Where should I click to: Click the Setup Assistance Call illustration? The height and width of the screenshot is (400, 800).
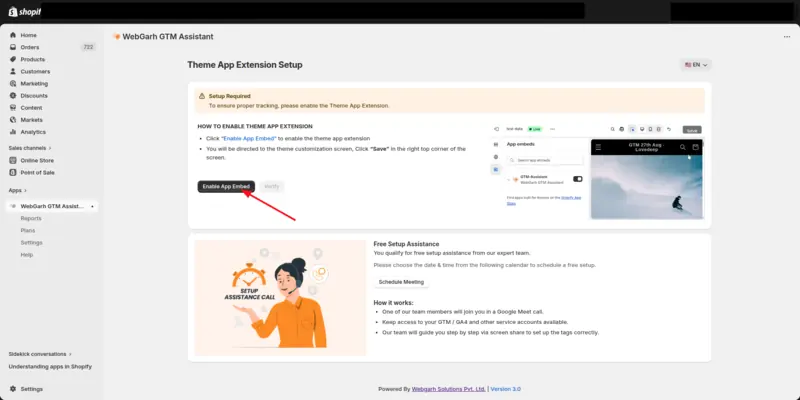280,298
